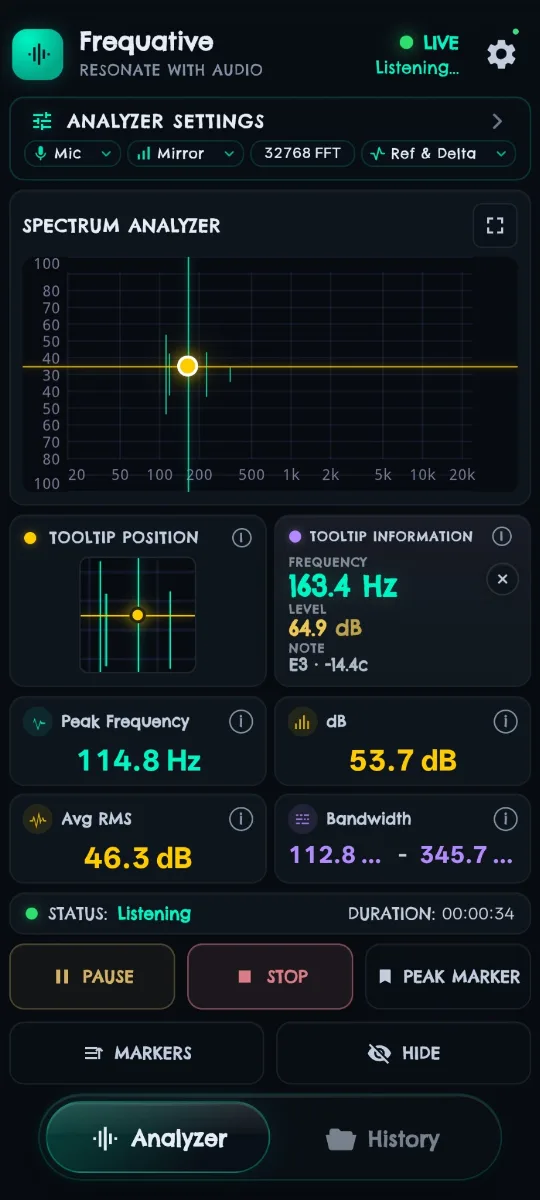This screenshot has height=1200, width=540.
Task: Enter fullscreen for the spectrum analyzer
Action: pos(495,225)
